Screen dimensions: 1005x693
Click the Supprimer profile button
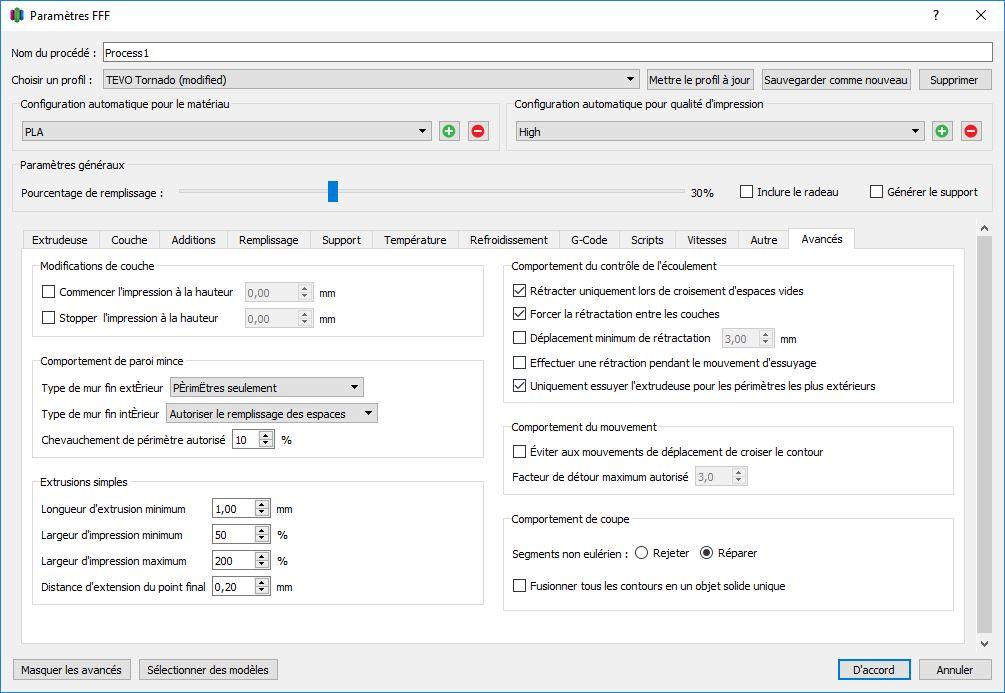pyautogui.click(x=954, y=79)
